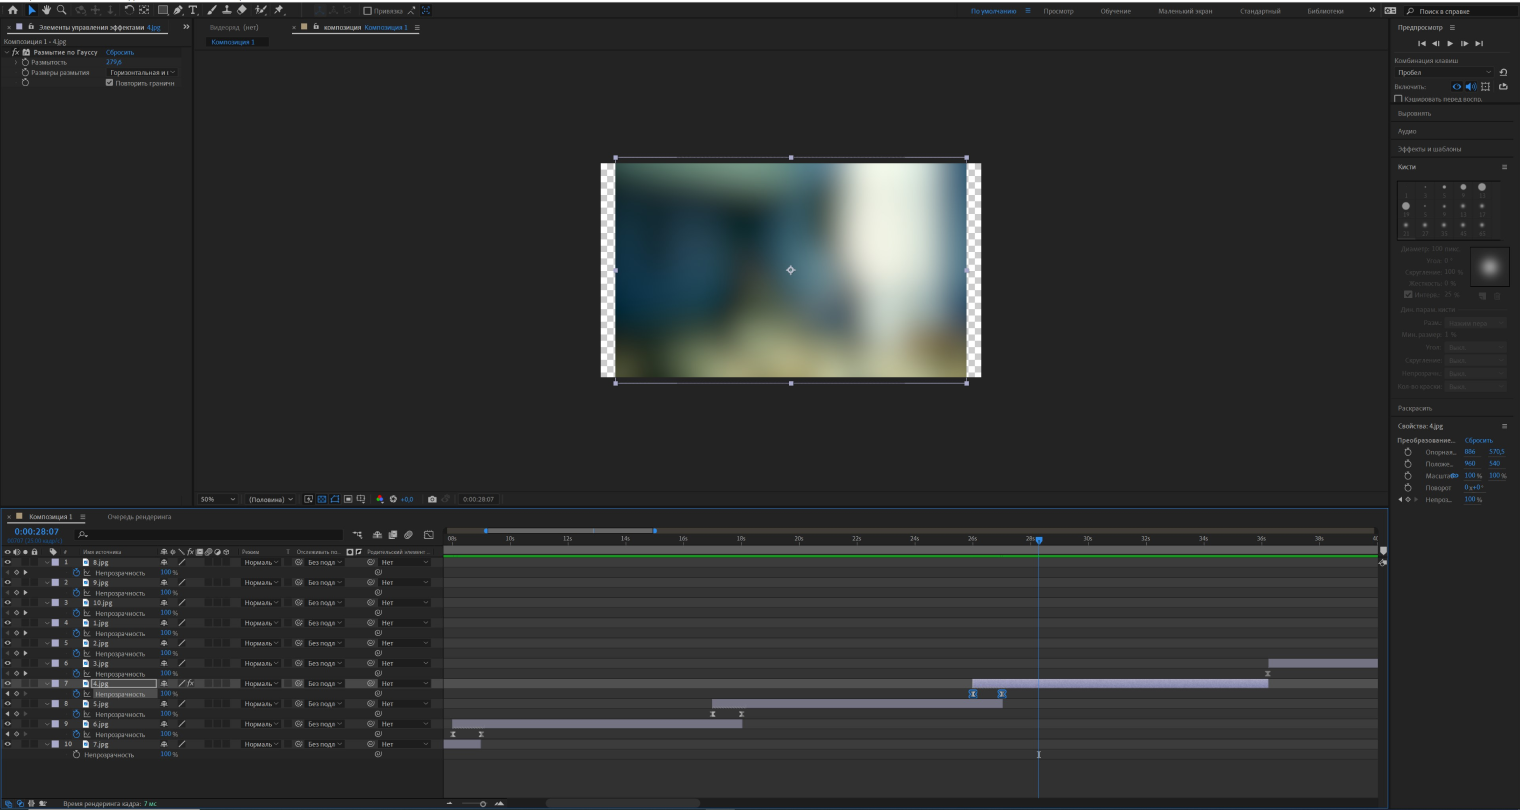Select the Pen tool
Image resolution: width=1520 pixels, height=810 pixels.
pos(178,10)
